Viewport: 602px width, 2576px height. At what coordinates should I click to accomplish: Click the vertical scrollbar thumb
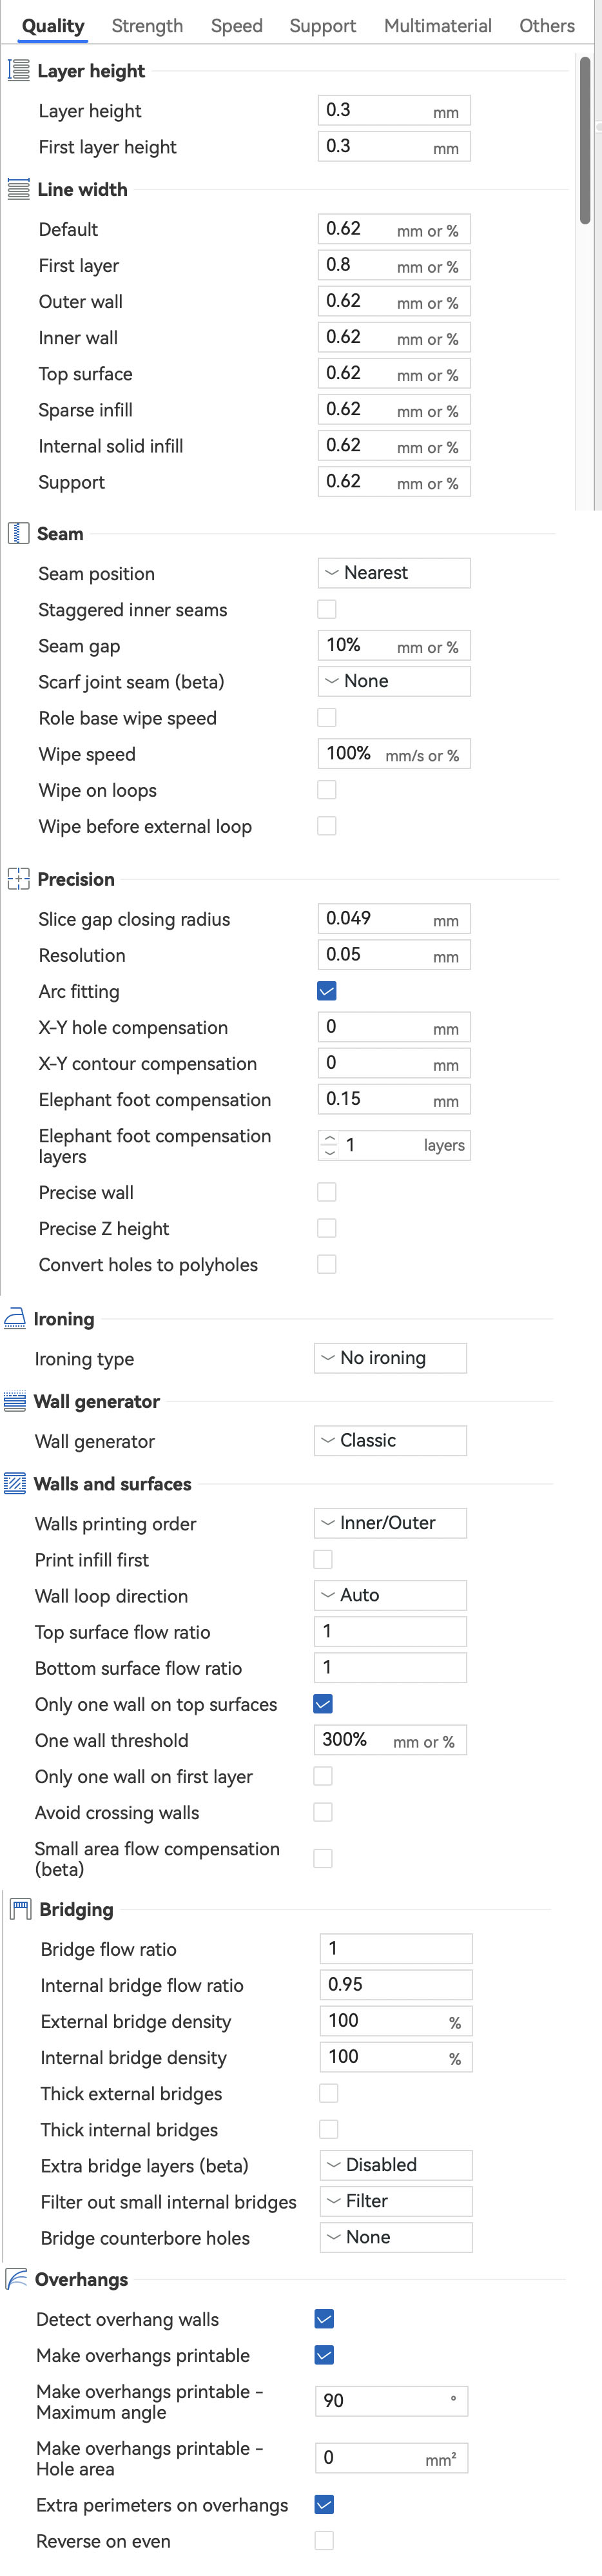[x=585, y=140]
